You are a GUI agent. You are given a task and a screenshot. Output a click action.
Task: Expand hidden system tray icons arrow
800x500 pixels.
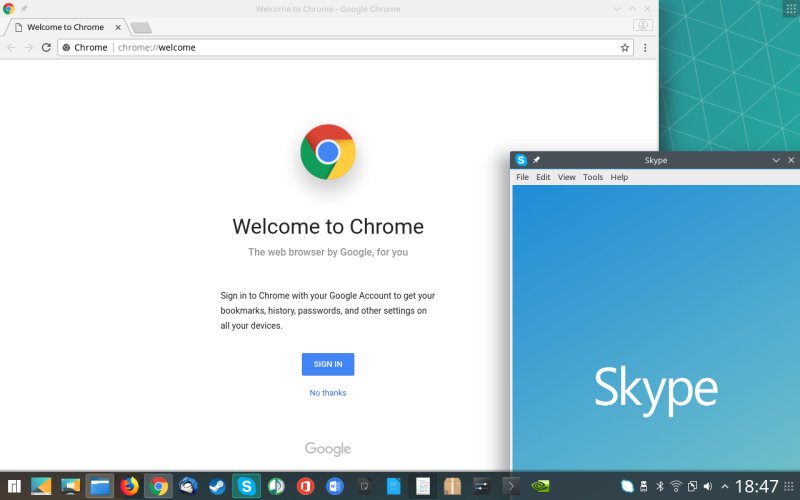point(724,487)
